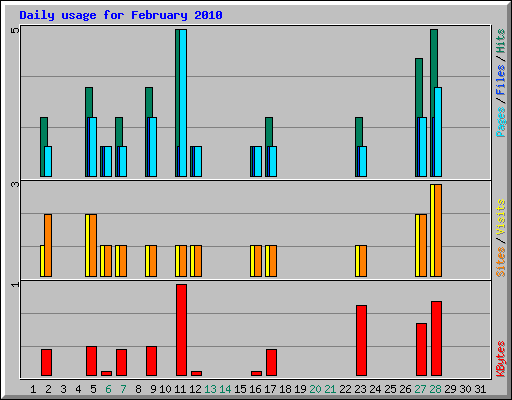
Task: Click the middle chart's axis value '3'
Action: (x=15, y=184)
